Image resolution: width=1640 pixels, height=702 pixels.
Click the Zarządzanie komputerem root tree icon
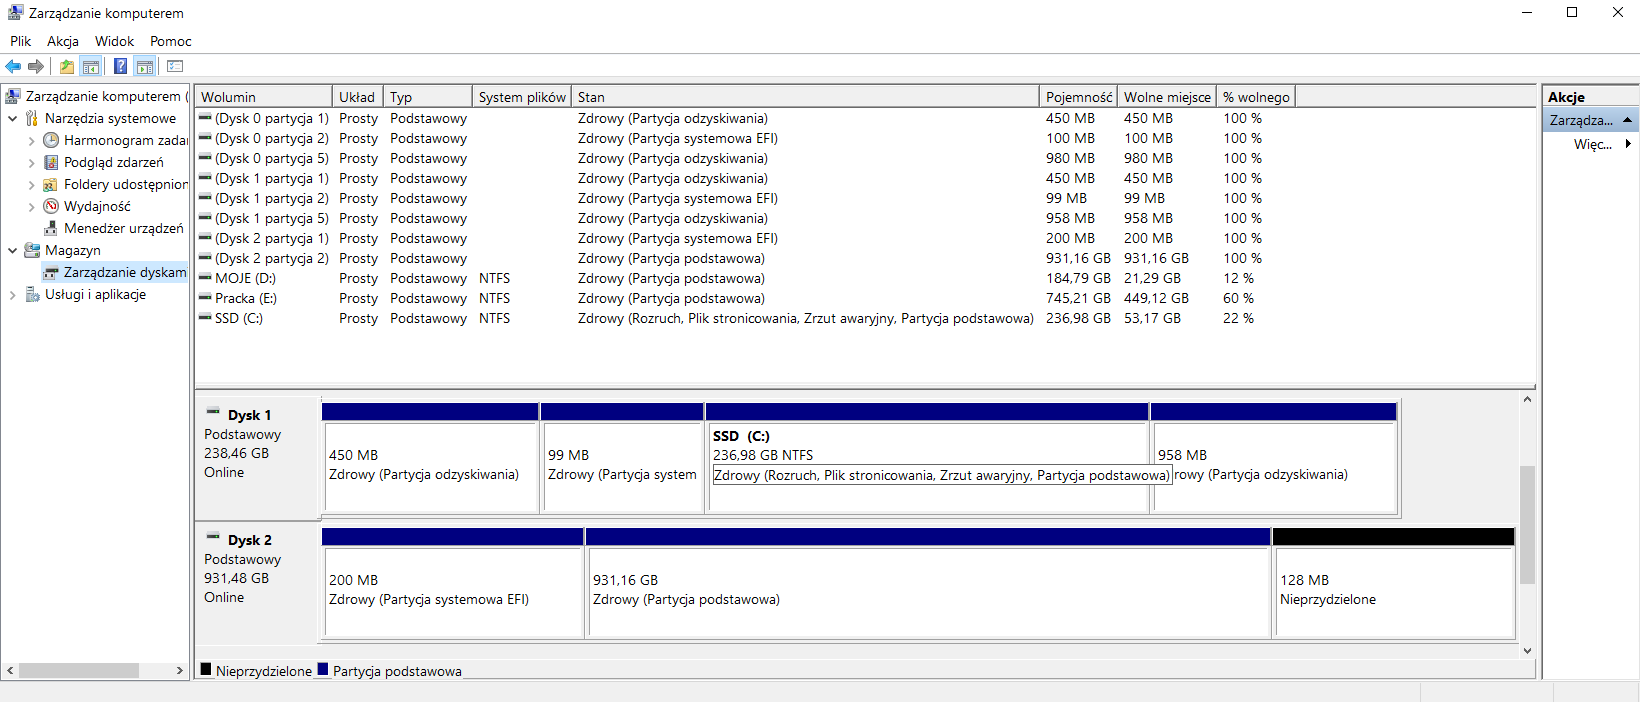pos(13,96)
